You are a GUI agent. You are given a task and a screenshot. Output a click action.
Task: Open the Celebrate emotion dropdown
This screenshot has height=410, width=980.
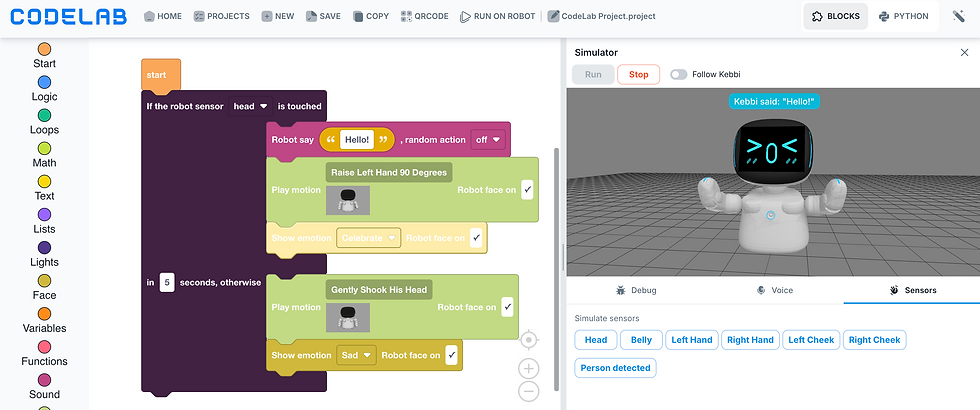click(369, 238)
